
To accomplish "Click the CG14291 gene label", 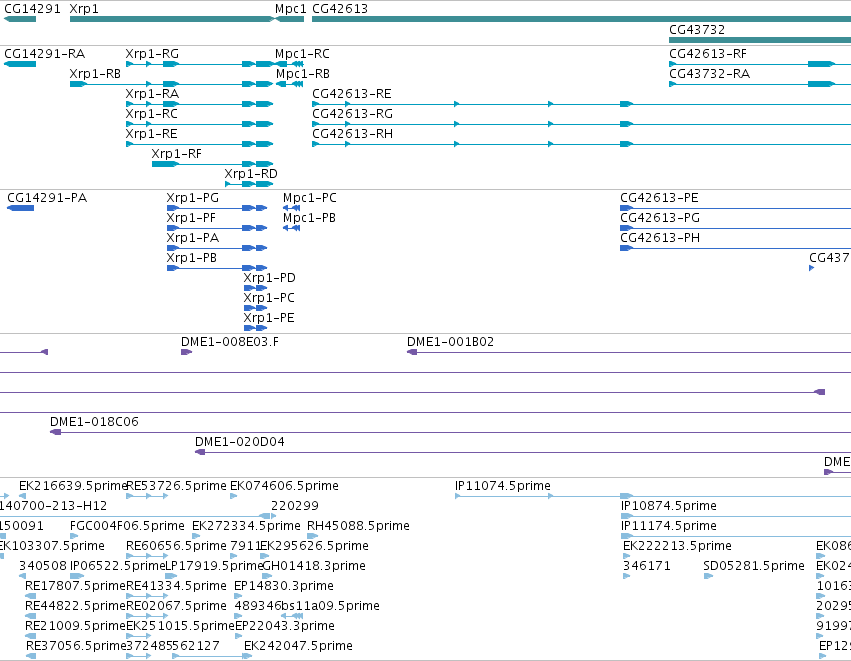I will (x=32, y=9).
